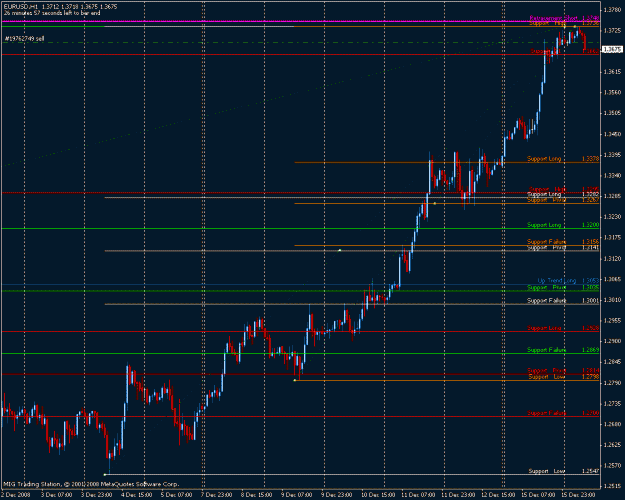Select the magenta Retracement Short 1.3748 label
Image resolution: width=625 pixels, height=500 pixels.
[564, 18]
